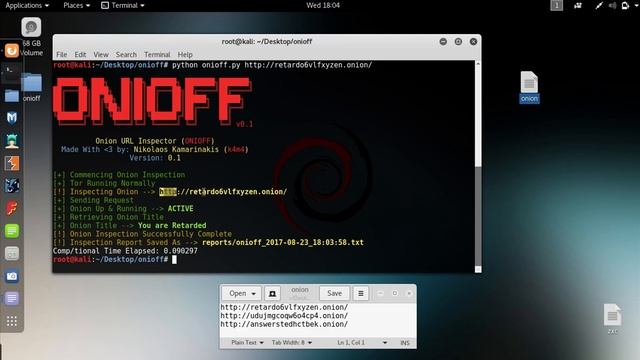Click the report path reports/onioff_2017-08-23 text
Screen dimensions: 640x360
[x=282, y=242]
